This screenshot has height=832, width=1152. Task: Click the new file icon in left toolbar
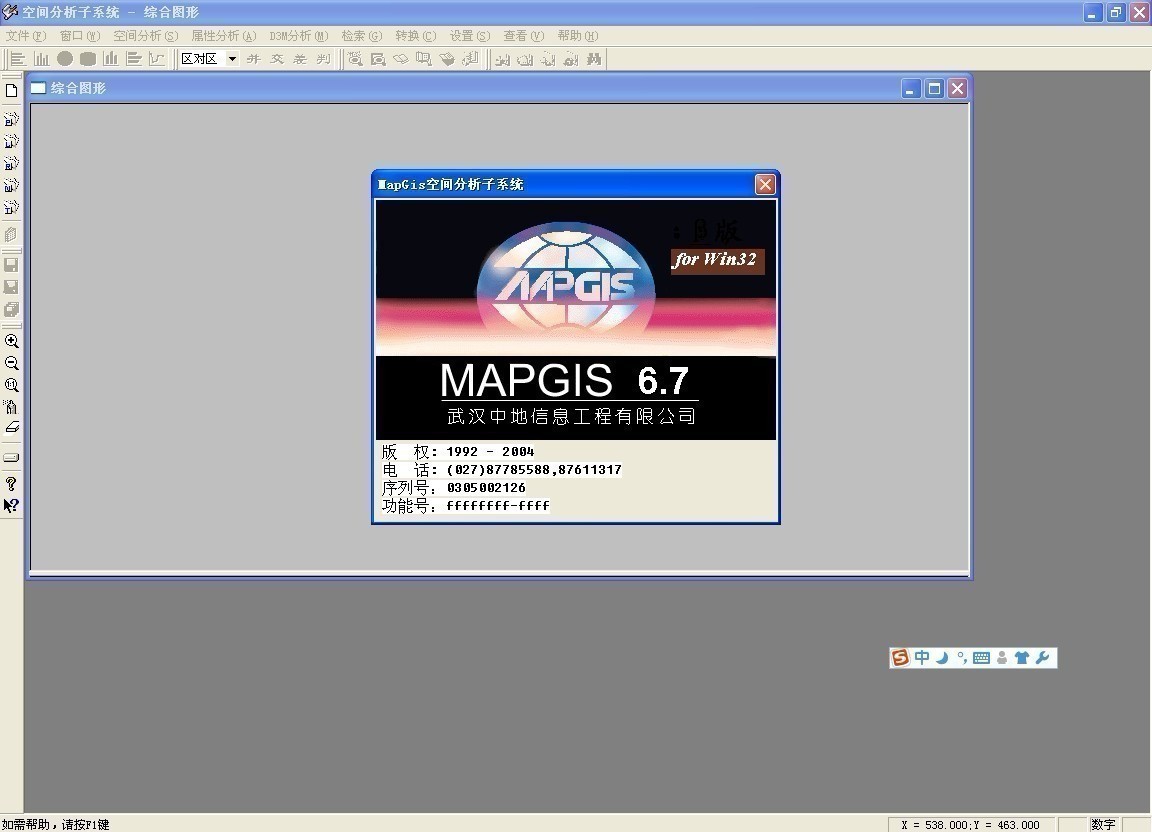pyautogui.click(x=11, y=91)
